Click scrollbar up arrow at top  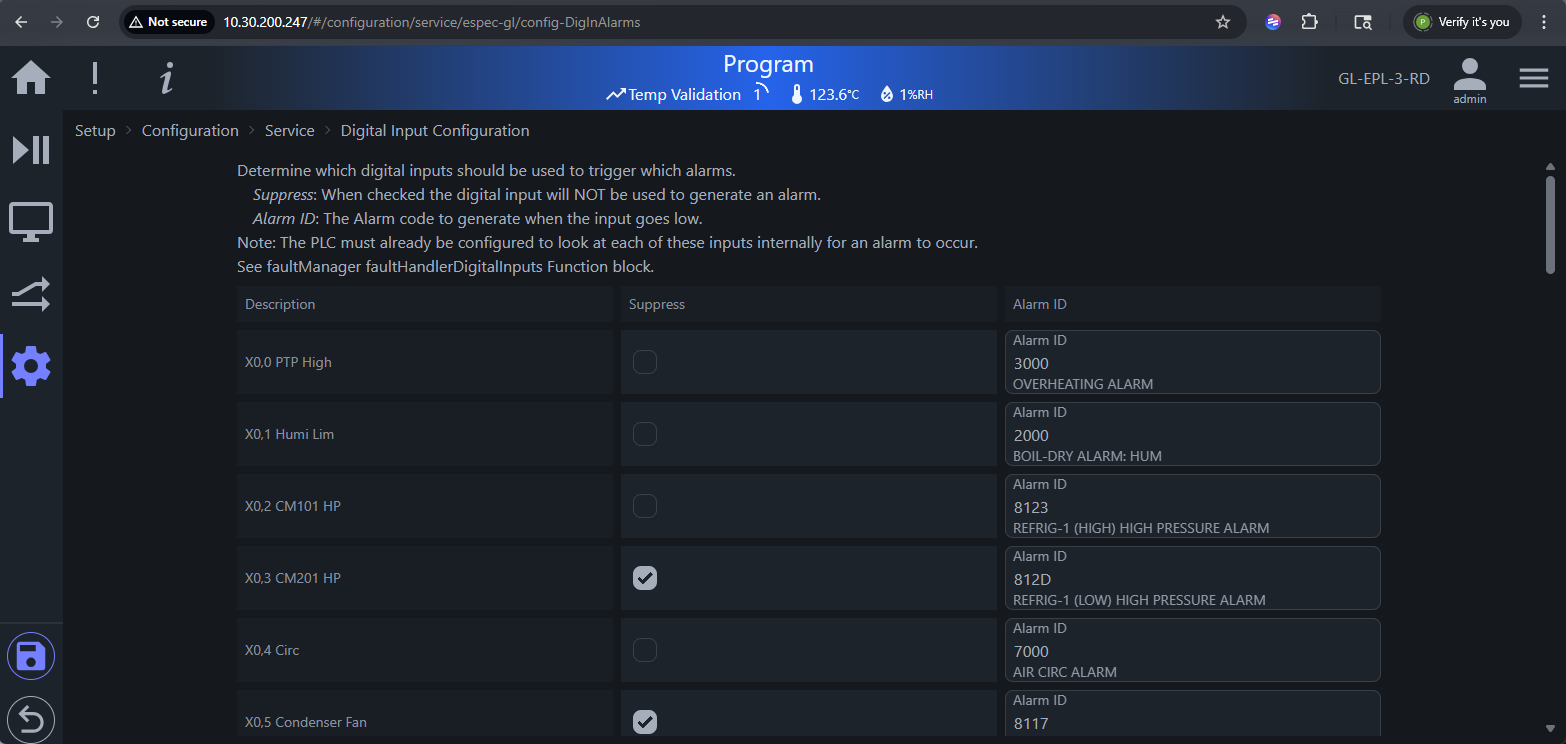tap(1550, 166)
